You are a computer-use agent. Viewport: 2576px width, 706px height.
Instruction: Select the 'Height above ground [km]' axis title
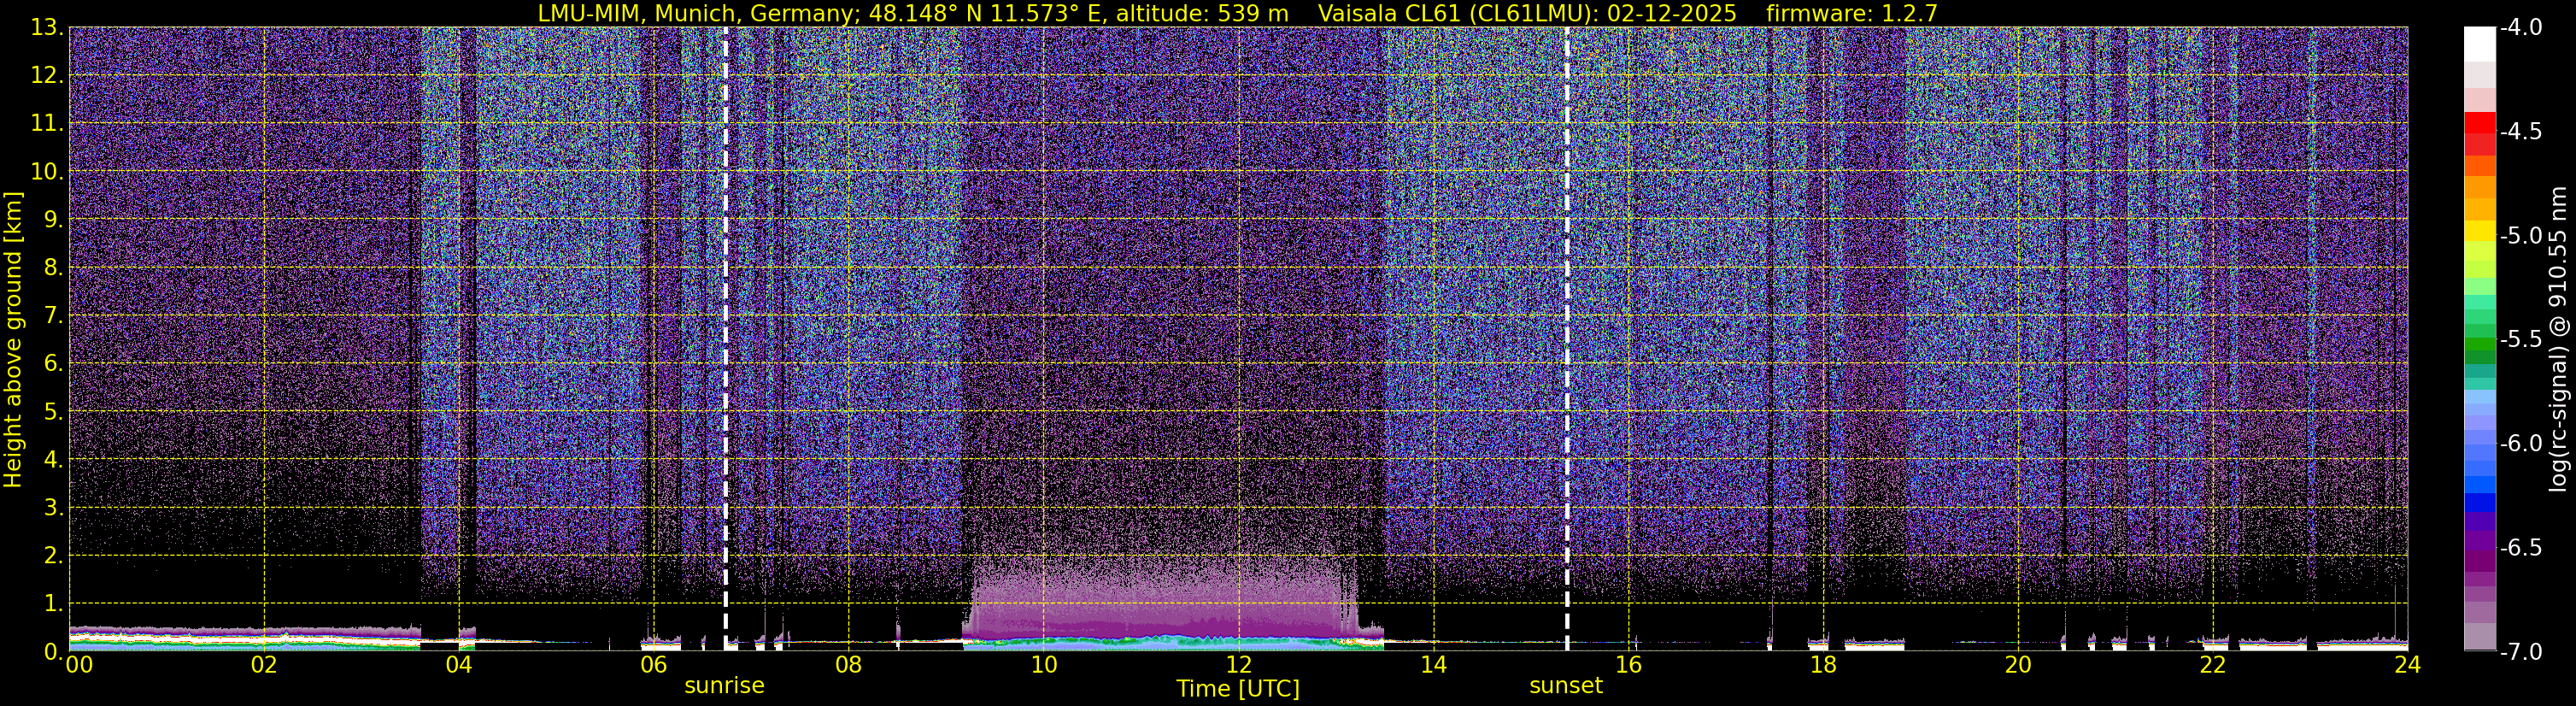click(13, 340)
